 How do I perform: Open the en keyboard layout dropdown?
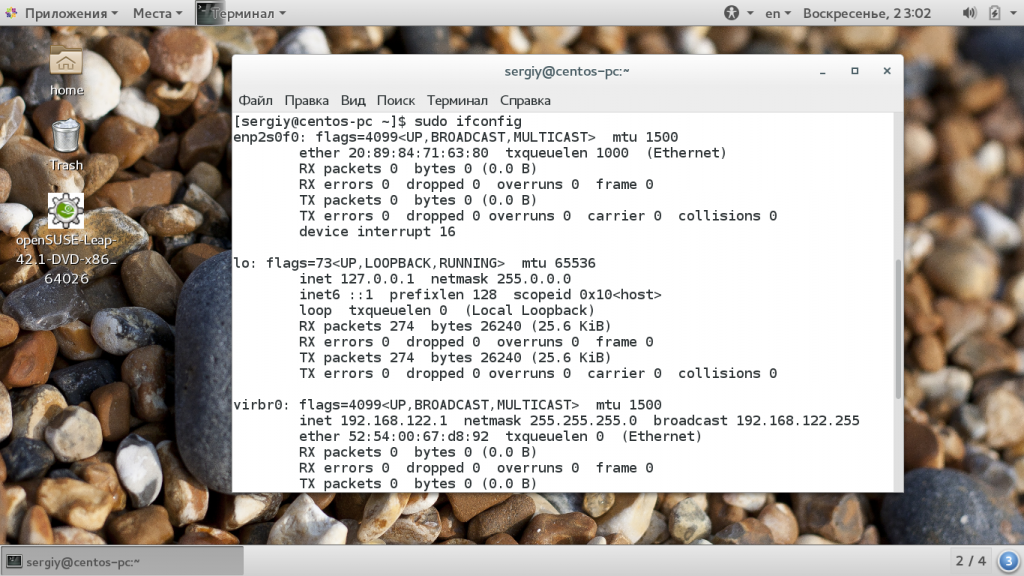[778, 13]
